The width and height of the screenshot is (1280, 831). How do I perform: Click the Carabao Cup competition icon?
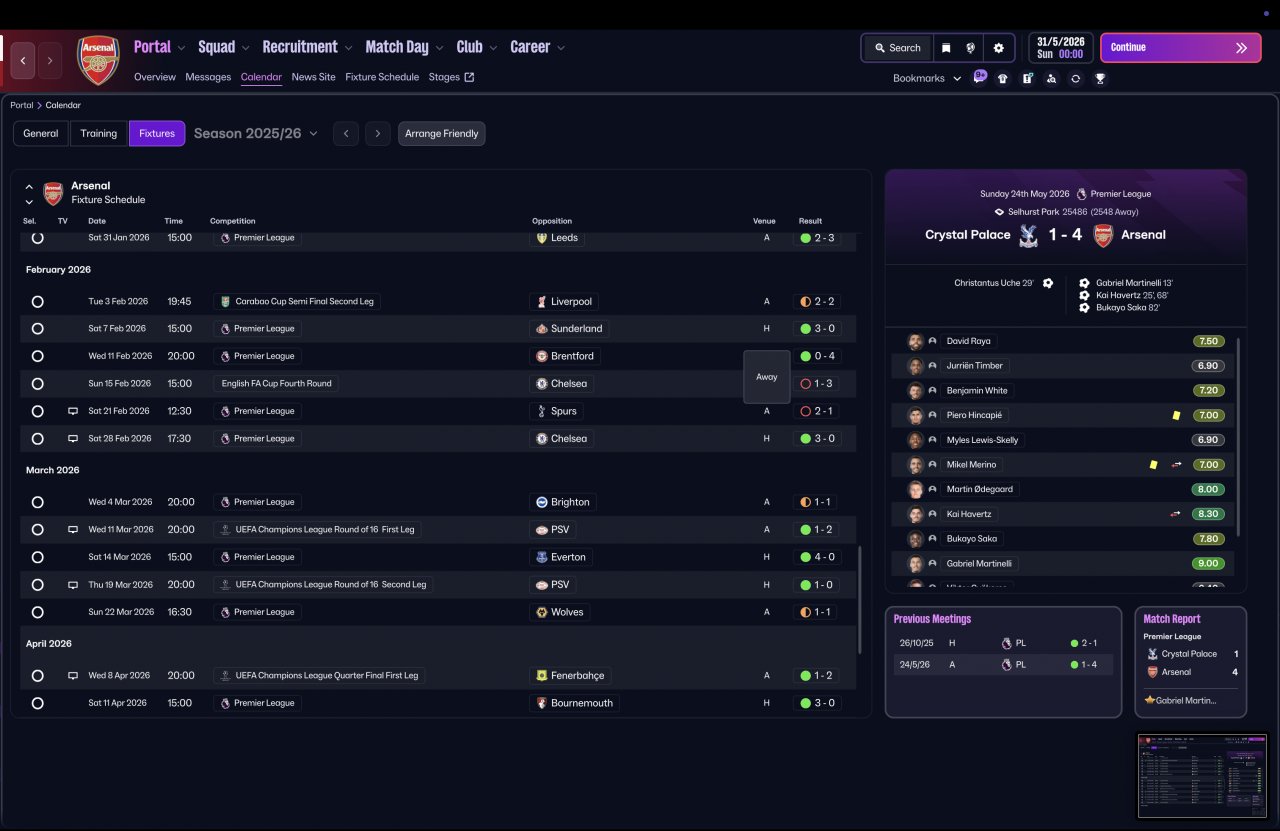(x=225, y=301)
